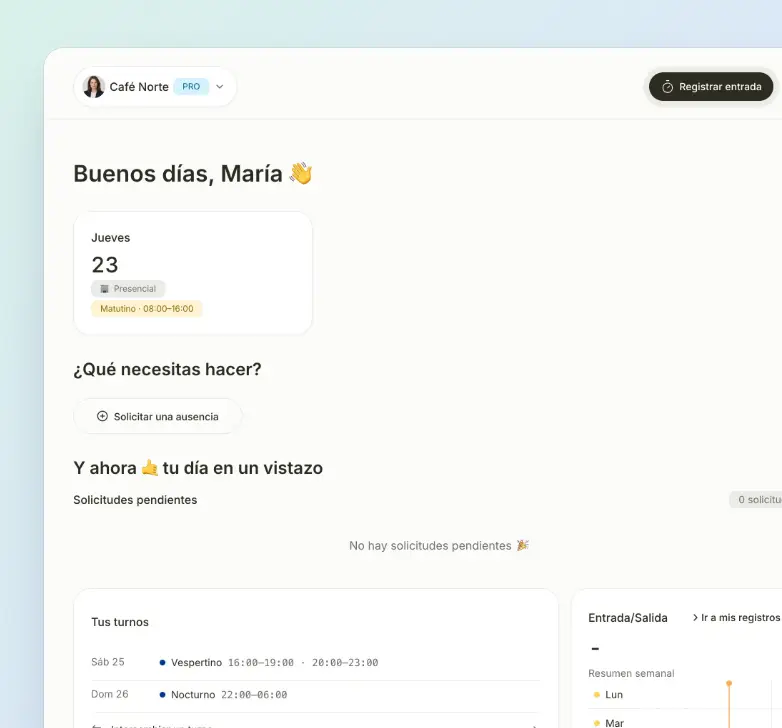
Task: Click the blue dot beside Vespertino
Action: (x=162, y=663)
